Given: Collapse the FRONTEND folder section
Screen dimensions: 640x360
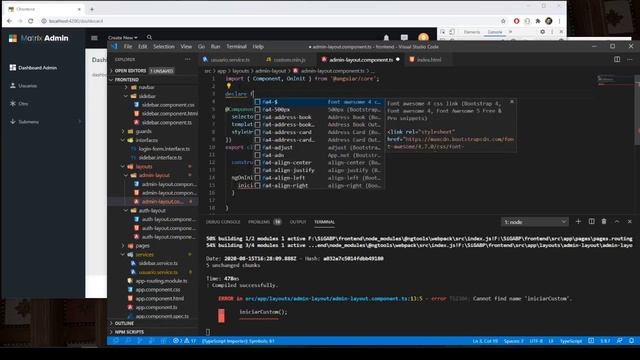Looking at the screenshot, I should coord(127,80).
